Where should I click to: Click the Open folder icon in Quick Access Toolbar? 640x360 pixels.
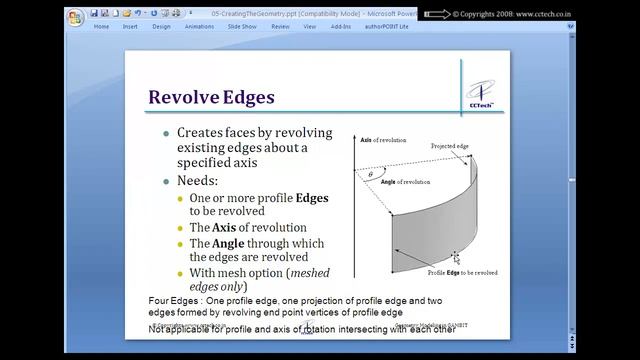point(127,13)
